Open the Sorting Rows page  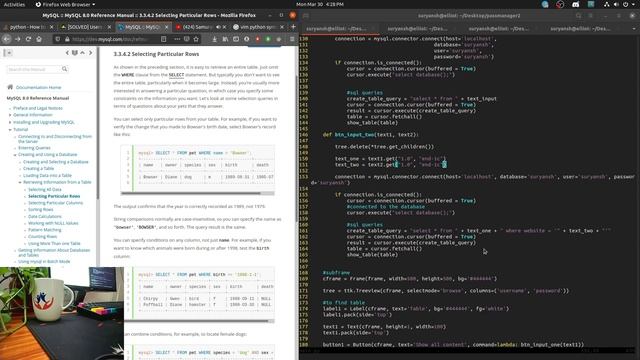[x=41, y=209]
